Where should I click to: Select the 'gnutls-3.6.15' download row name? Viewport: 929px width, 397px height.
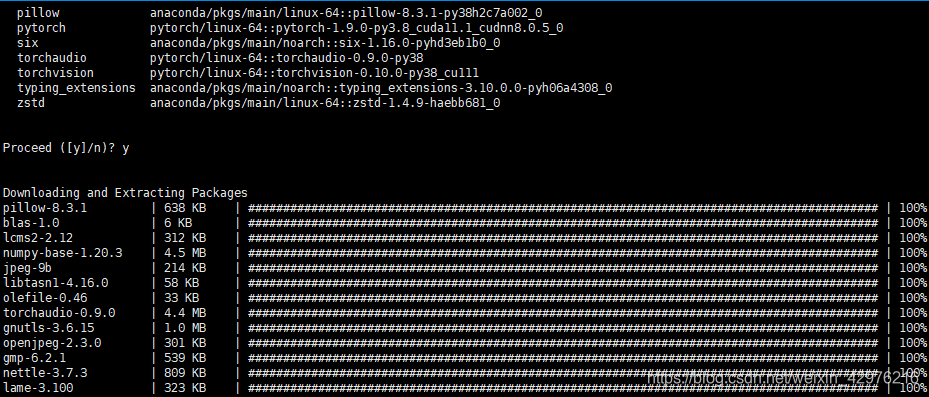[x=49, y=328]
